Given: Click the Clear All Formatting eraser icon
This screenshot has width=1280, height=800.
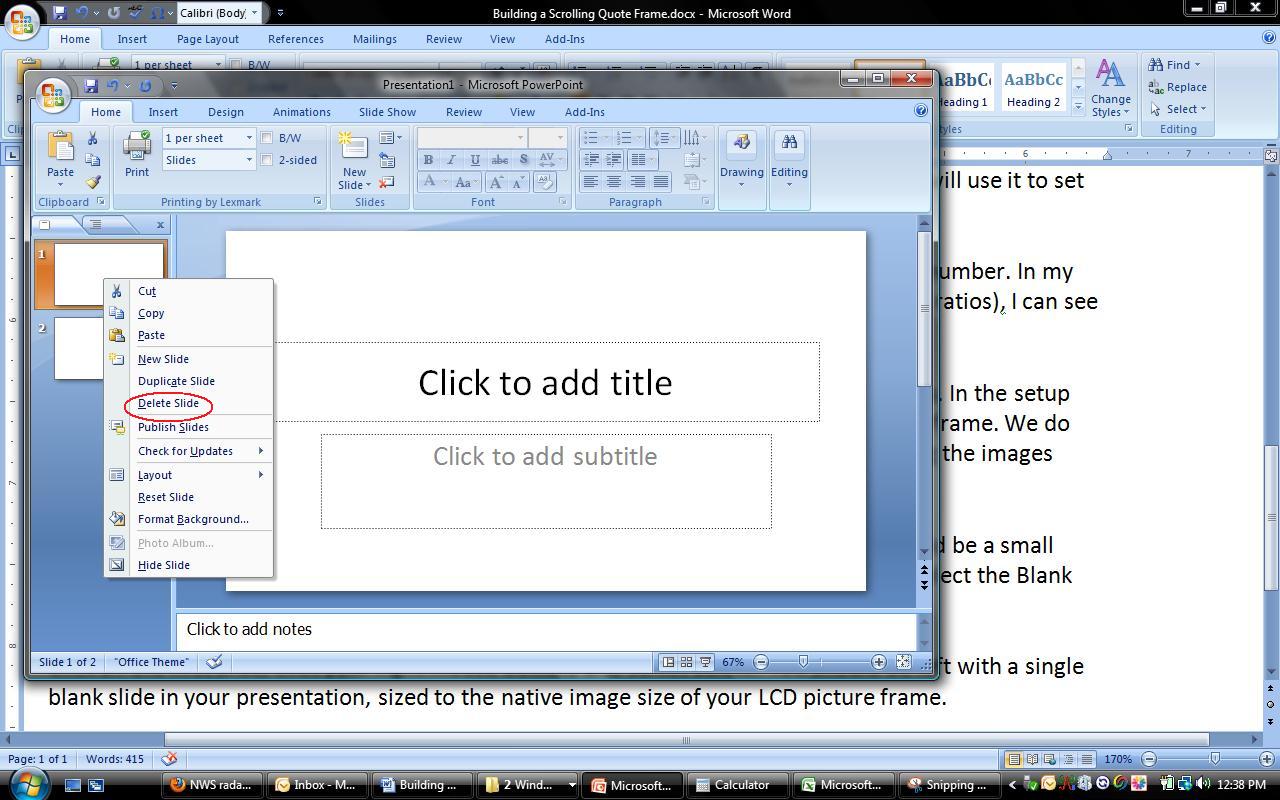Looking at the screenshot, I should tap(545, 182).
